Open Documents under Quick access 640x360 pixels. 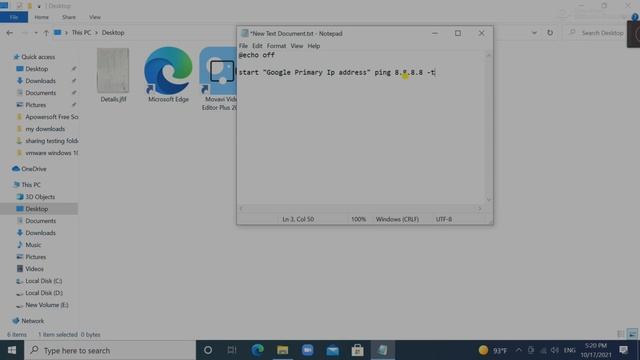click(x=40, y=93)
